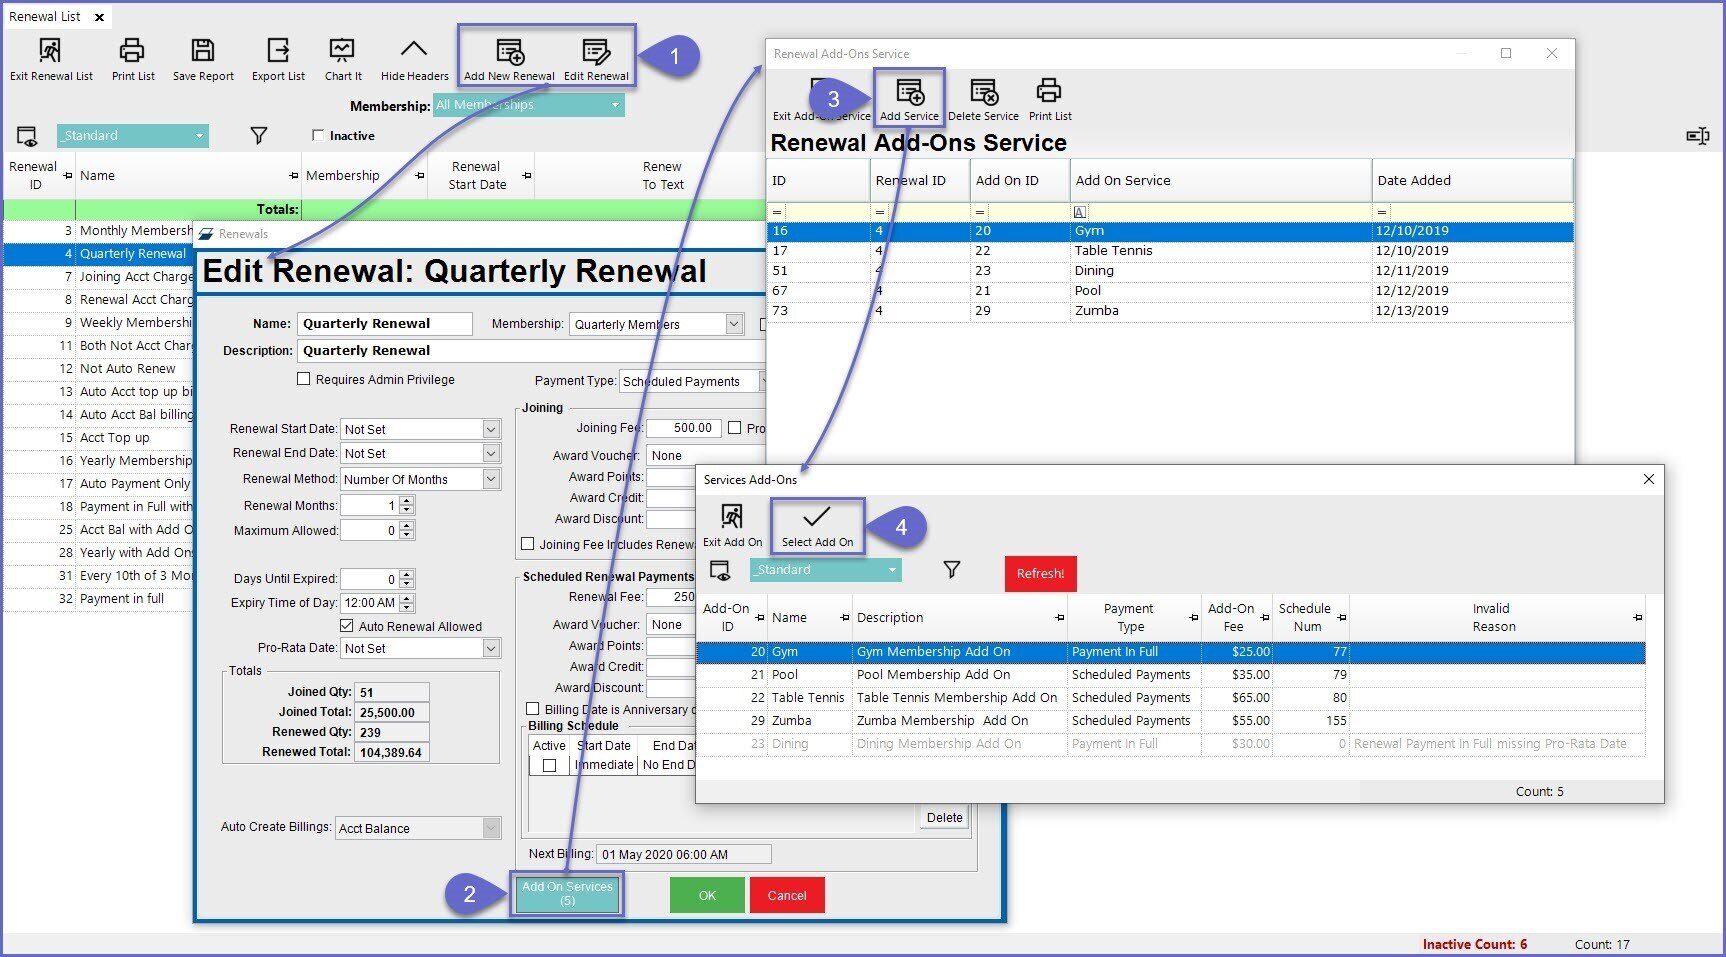Enable Requires Admin Privilege checkbox
Screen dimensions: 1726x957
[x=303, y=379]
